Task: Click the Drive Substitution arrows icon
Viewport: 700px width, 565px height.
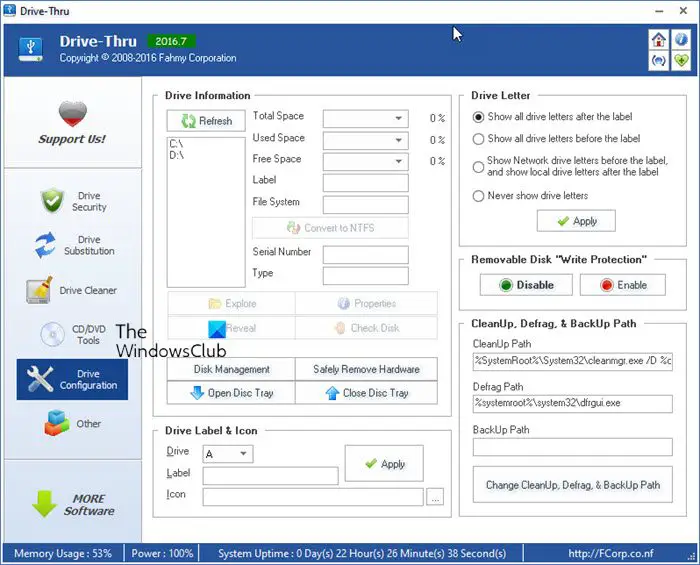Action: [x=45, y=245]
